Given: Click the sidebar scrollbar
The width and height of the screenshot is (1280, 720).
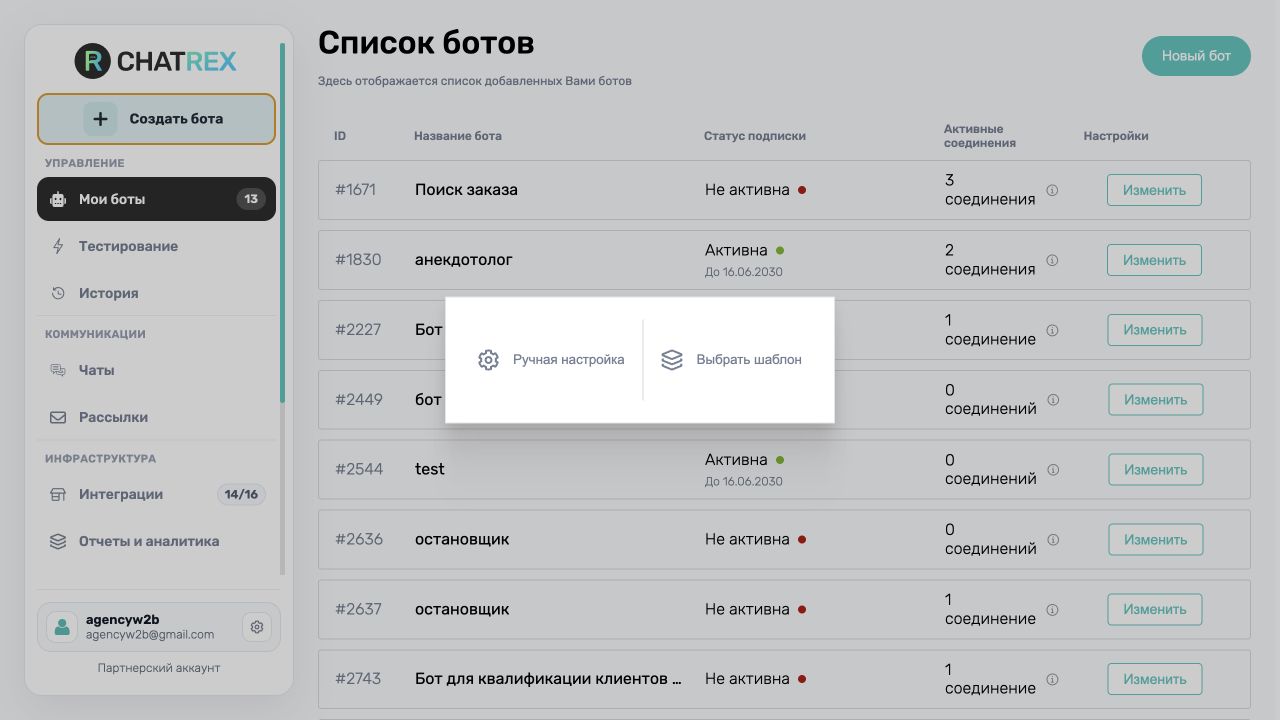Looking at the screenshot, I should 283,222.
